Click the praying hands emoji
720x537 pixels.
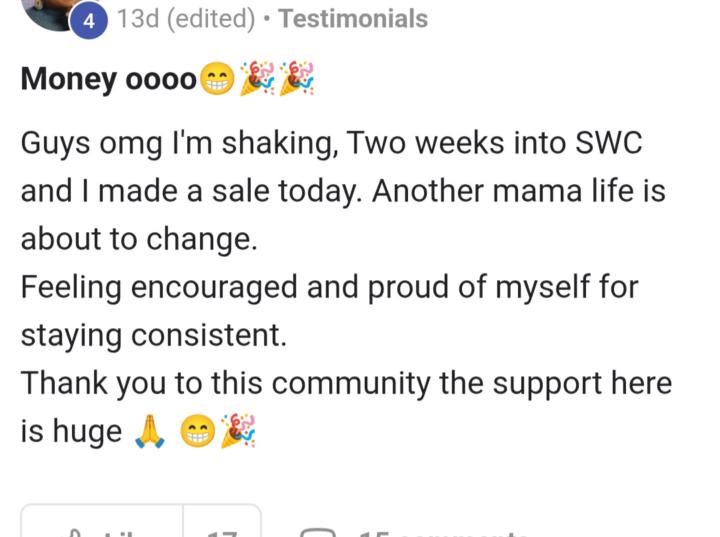pos(148,431)
